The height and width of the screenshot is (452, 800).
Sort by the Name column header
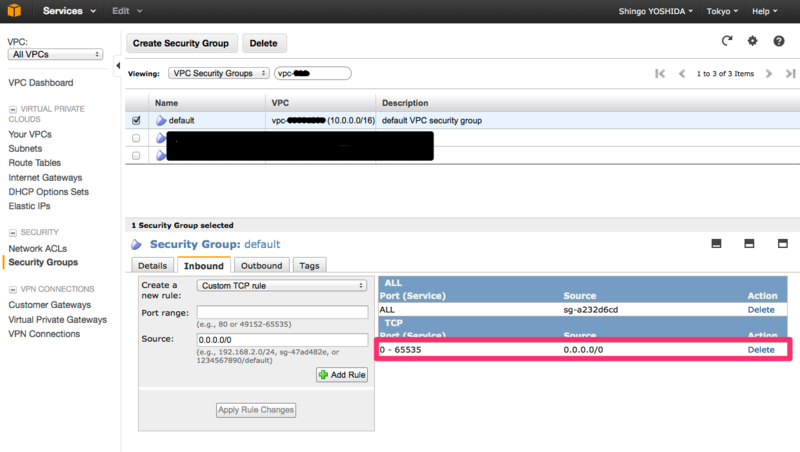tap(166, 103)
